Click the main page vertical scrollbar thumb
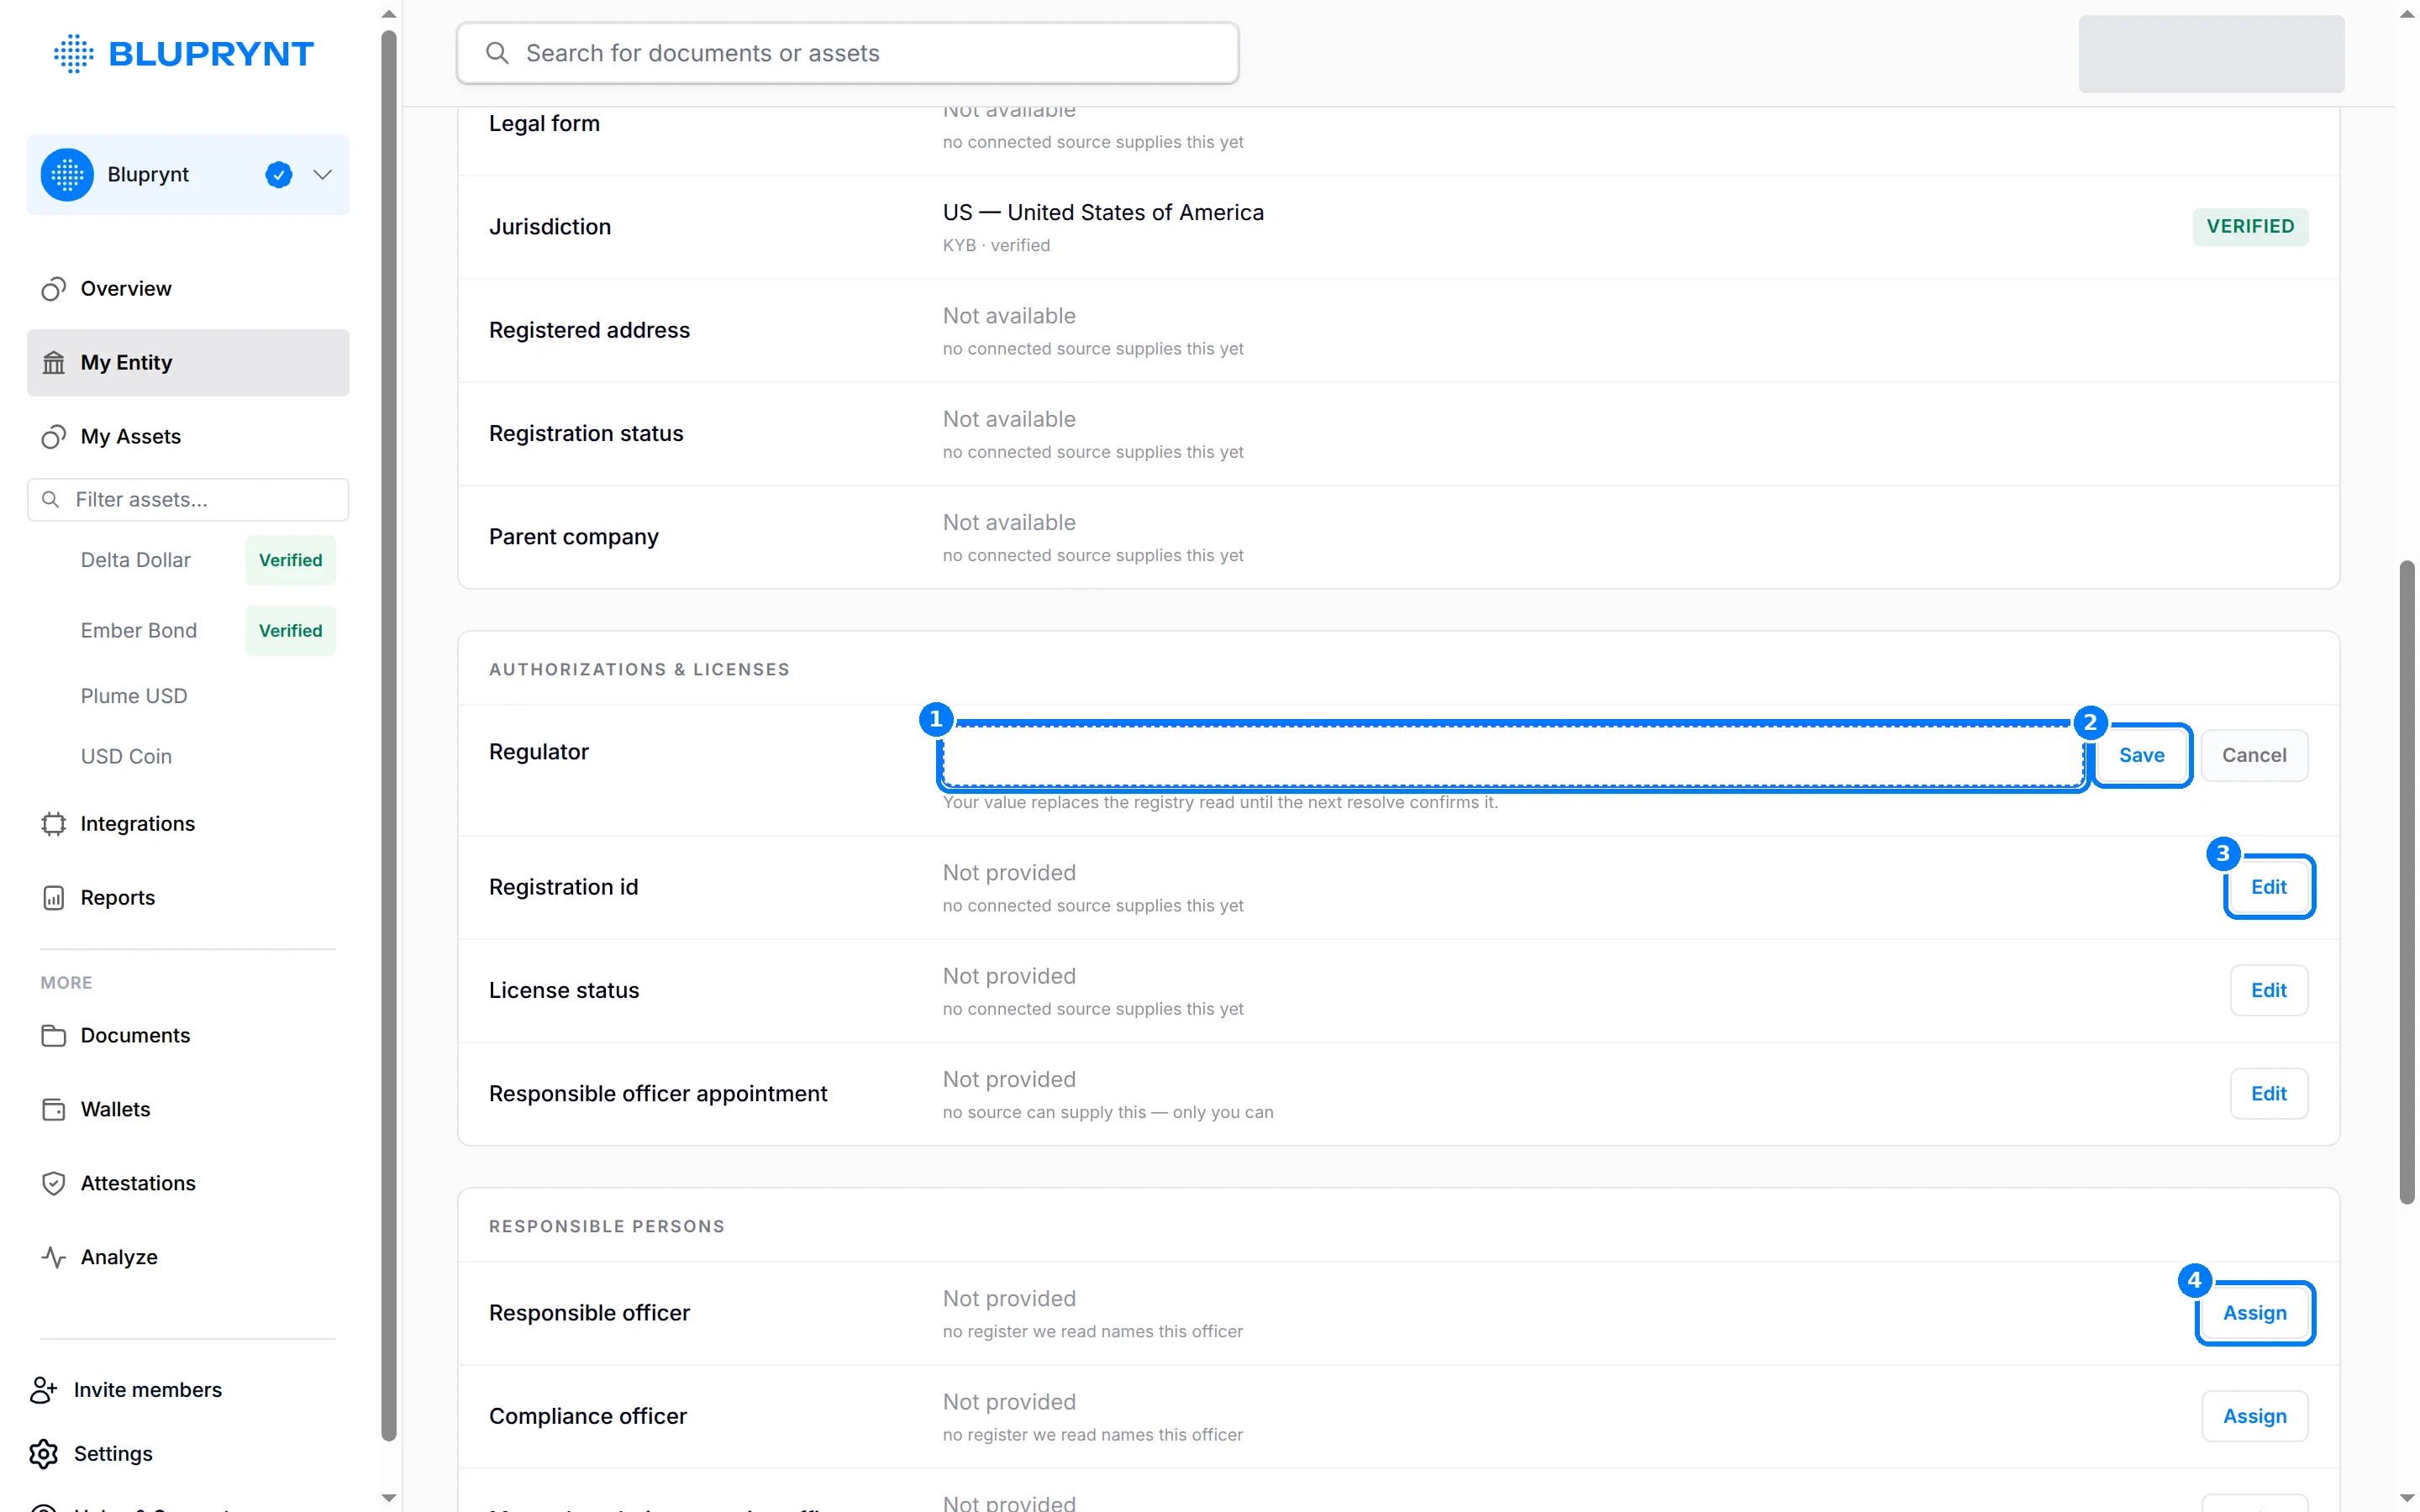 (2407, 883)
